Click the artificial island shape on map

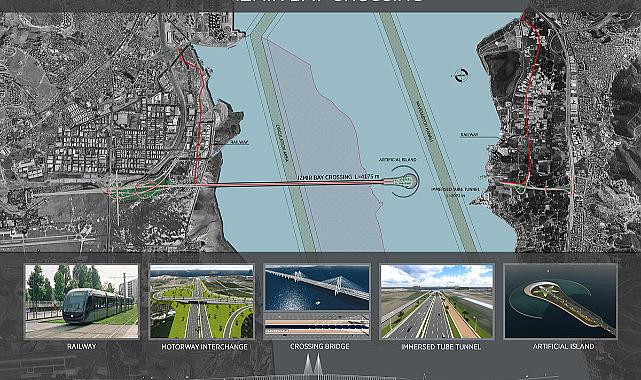point(405,181)
